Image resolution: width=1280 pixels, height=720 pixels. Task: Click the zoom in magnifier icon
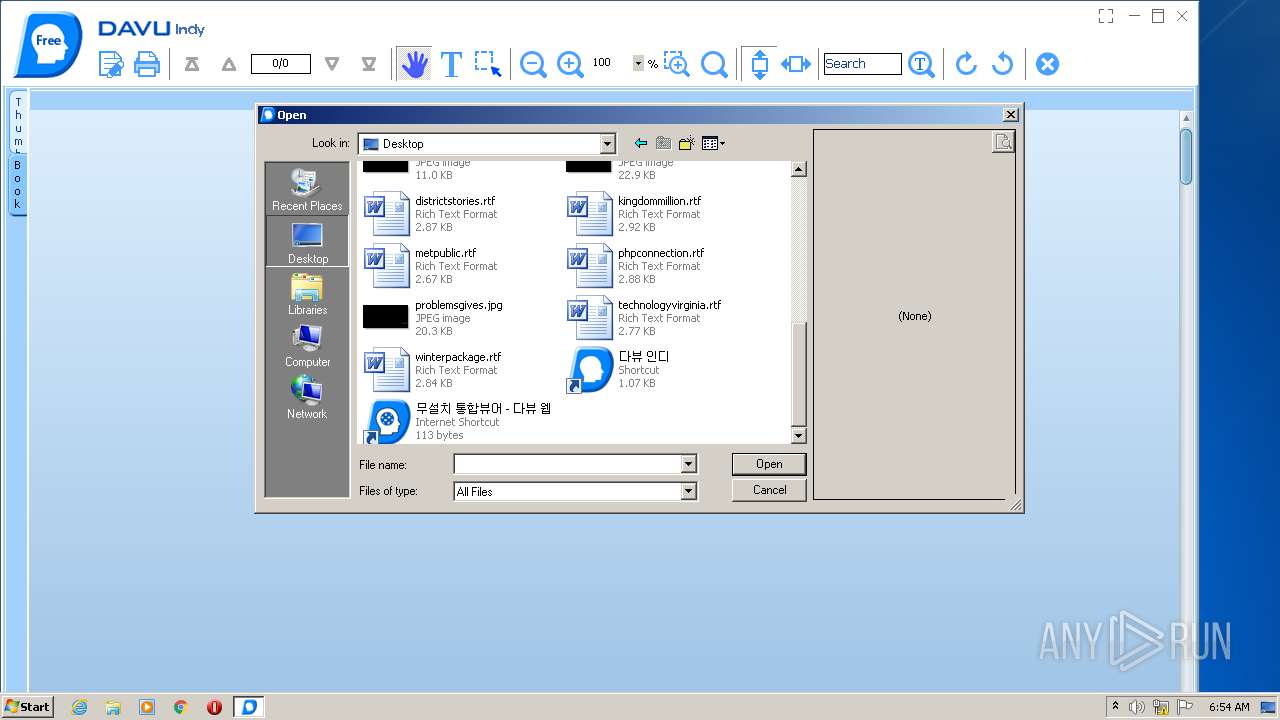(570, 64)
